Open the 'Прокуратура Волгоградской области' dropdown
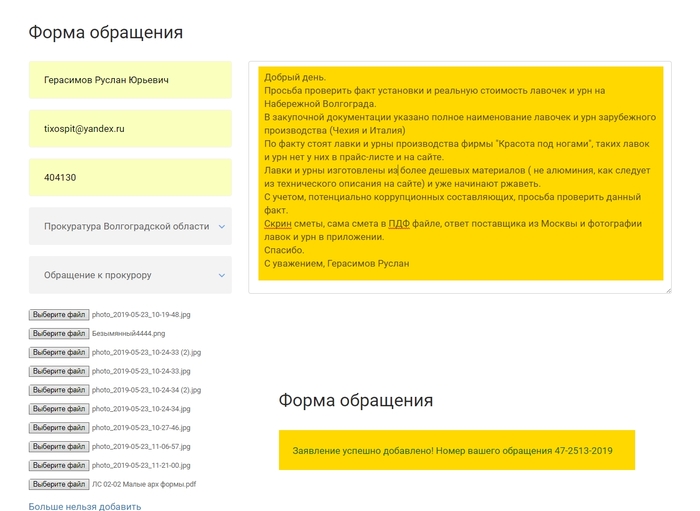700x511 pixels. (130, 226)
